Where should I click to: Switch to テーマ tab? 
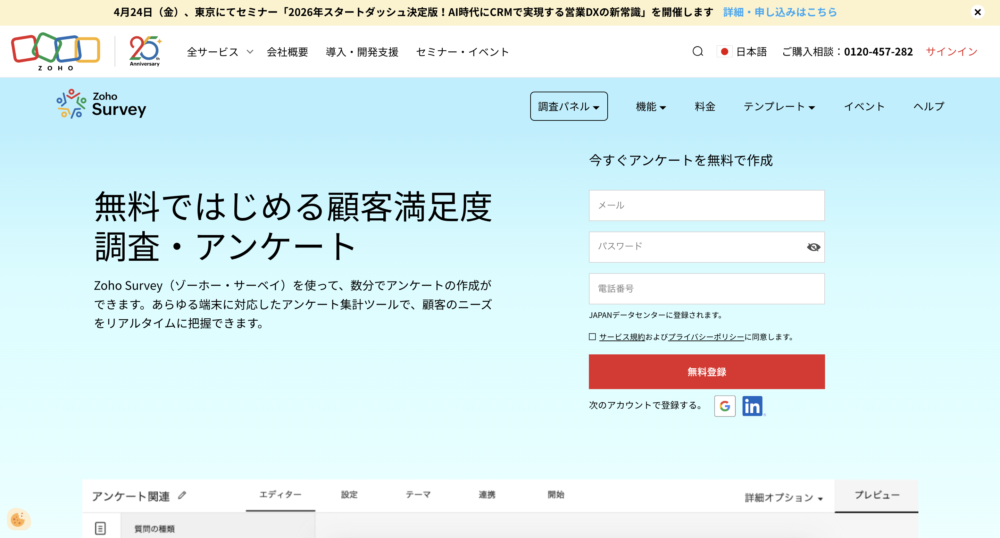click(x=418, y=495)
